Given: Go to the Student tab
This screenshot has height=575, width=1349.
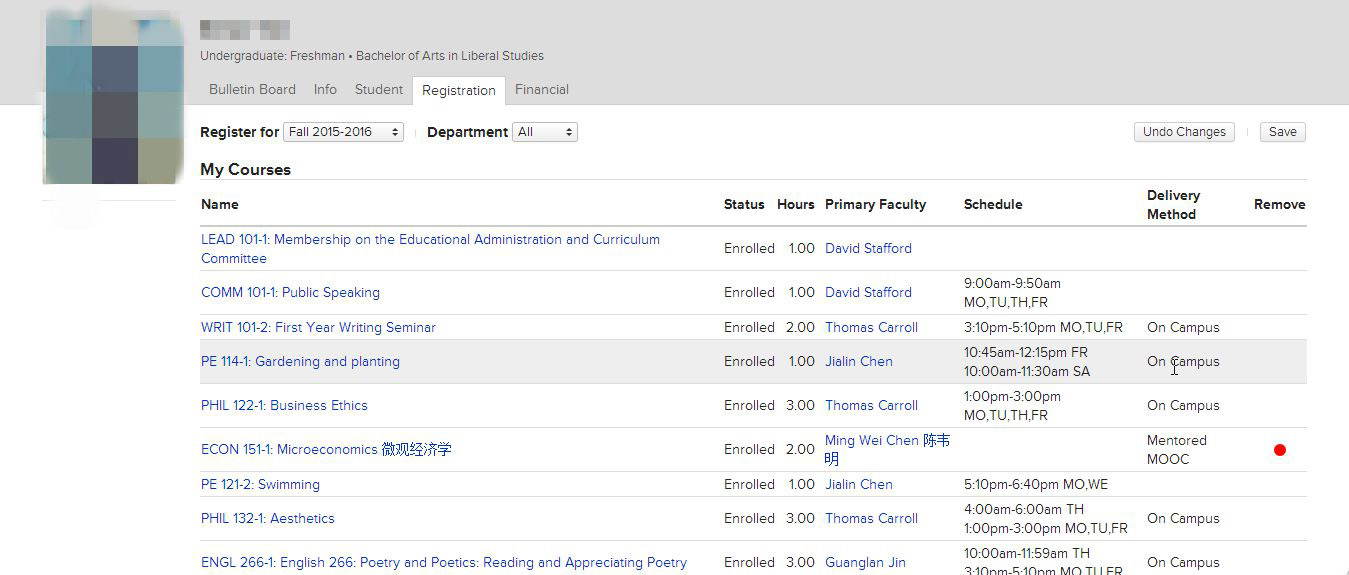Looking at the screenshot, I should (x=378, y=89).
